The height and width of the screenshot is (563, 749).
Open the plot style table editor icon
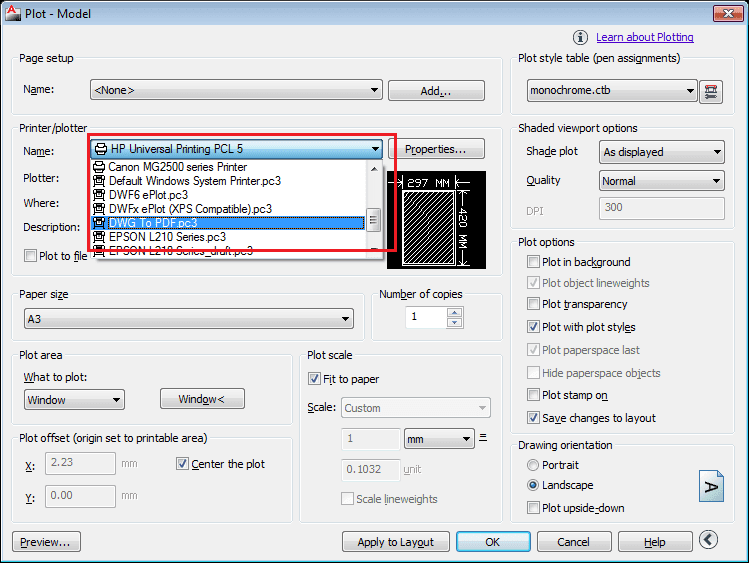pyautogui.click(x=711, y=91)
